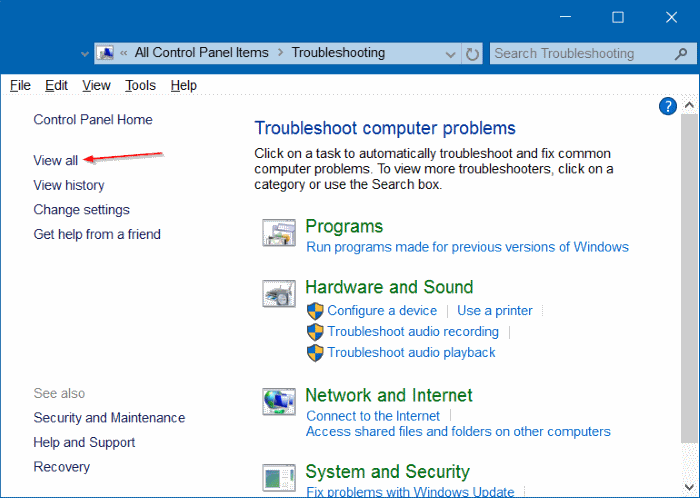The height and width of the screenshot is (498, 700).
Task: Open the recent locations dropdown arrow
Action: coord(84,54)
